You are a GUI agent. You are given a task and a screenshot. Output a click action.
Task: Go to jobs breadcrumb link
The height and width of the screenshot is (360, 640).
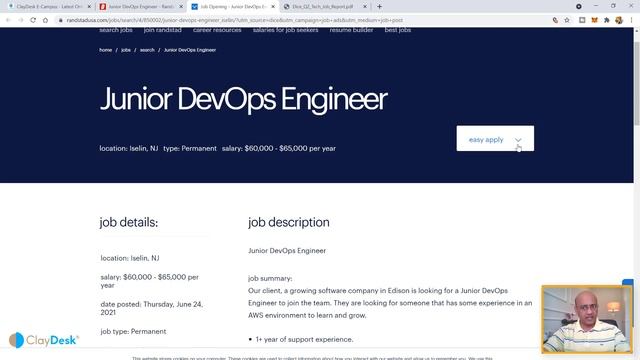[x=126, y=50]
